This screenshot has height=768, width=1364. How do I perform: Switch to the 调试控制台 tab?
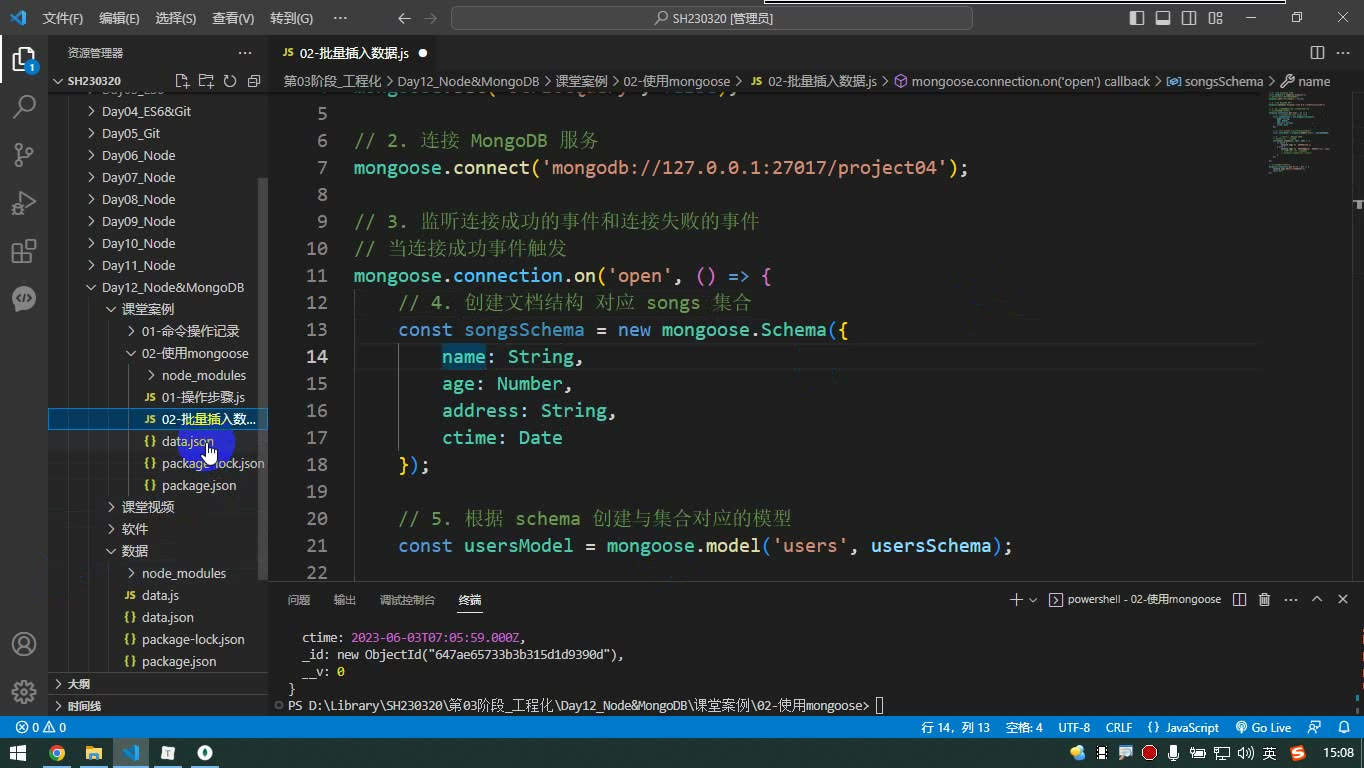407,600
